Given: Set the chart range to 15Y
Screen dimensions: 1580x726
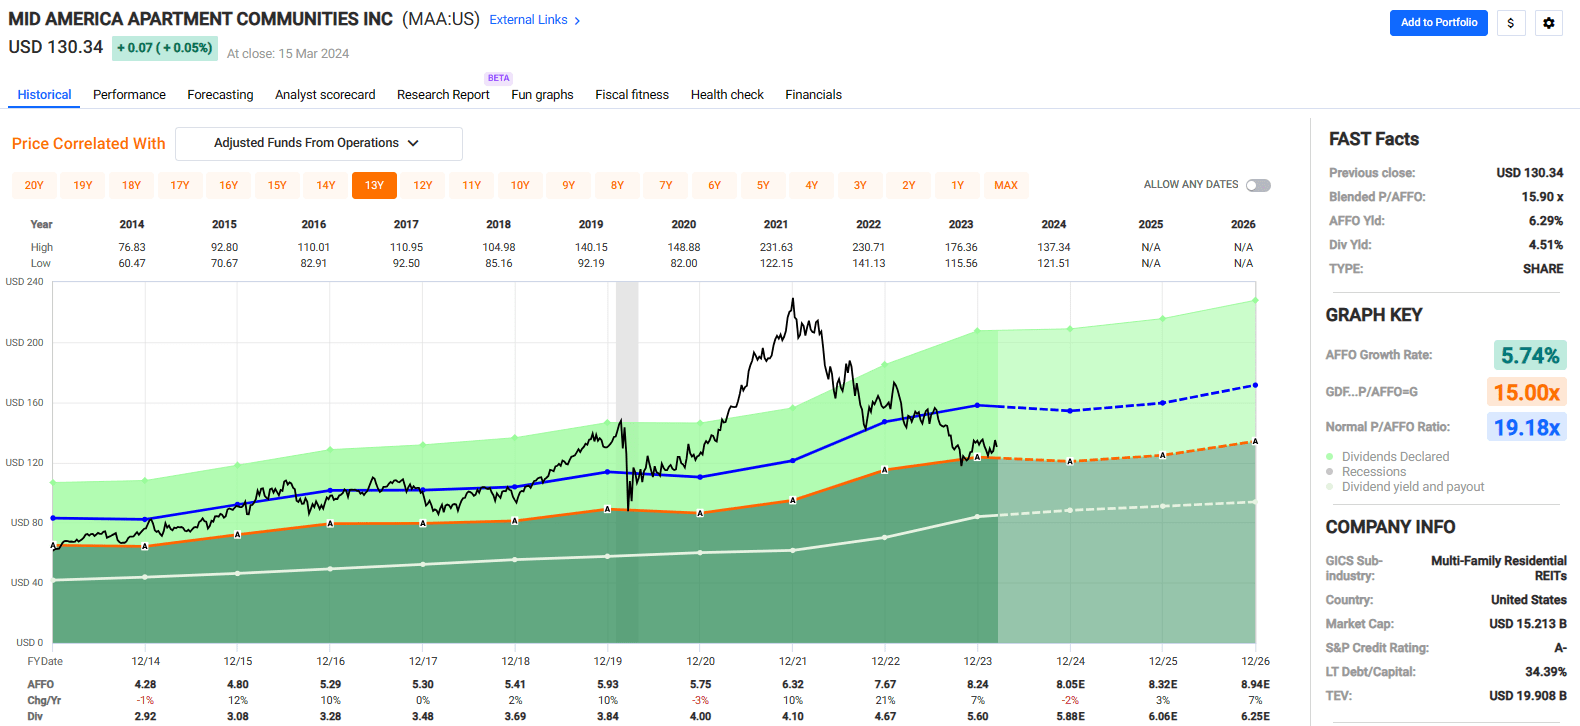Looking at the screenshot, I should (x=277, y=185).
